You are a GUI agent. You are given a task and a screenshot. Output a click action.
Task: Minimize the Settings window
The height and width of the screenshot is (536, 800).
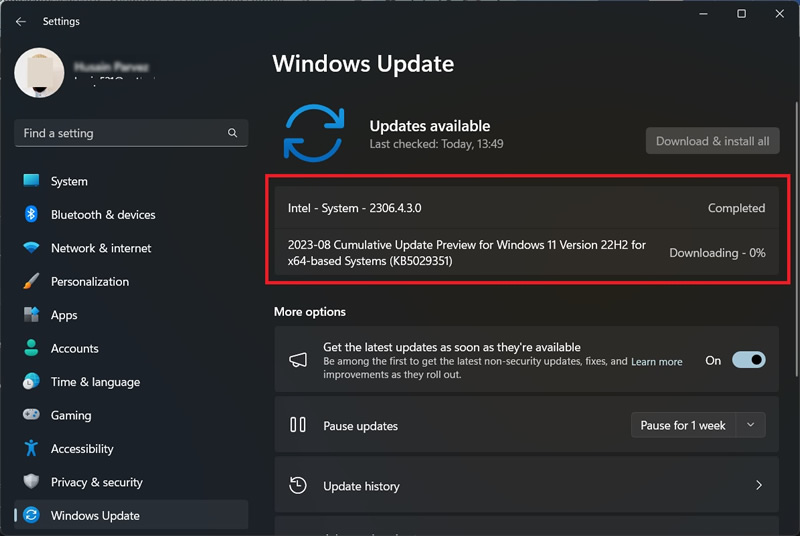click(703, 14)
